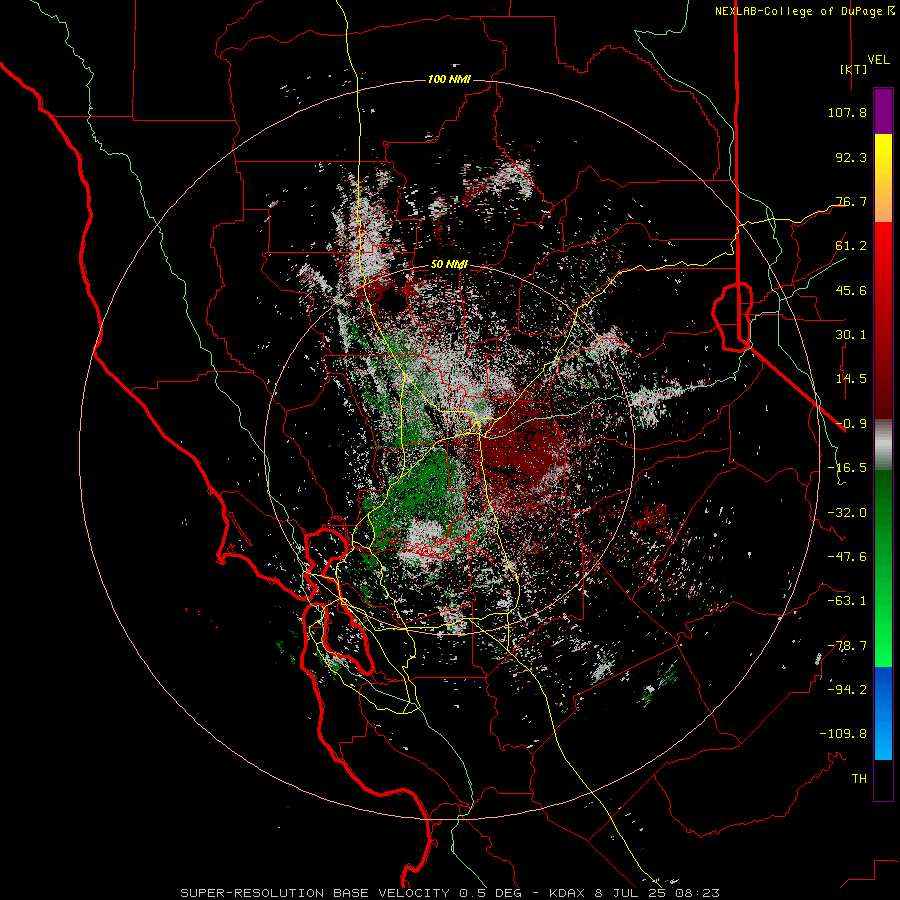Select the -16.5 legend value

pyautogui.click(x=847, y=468)
